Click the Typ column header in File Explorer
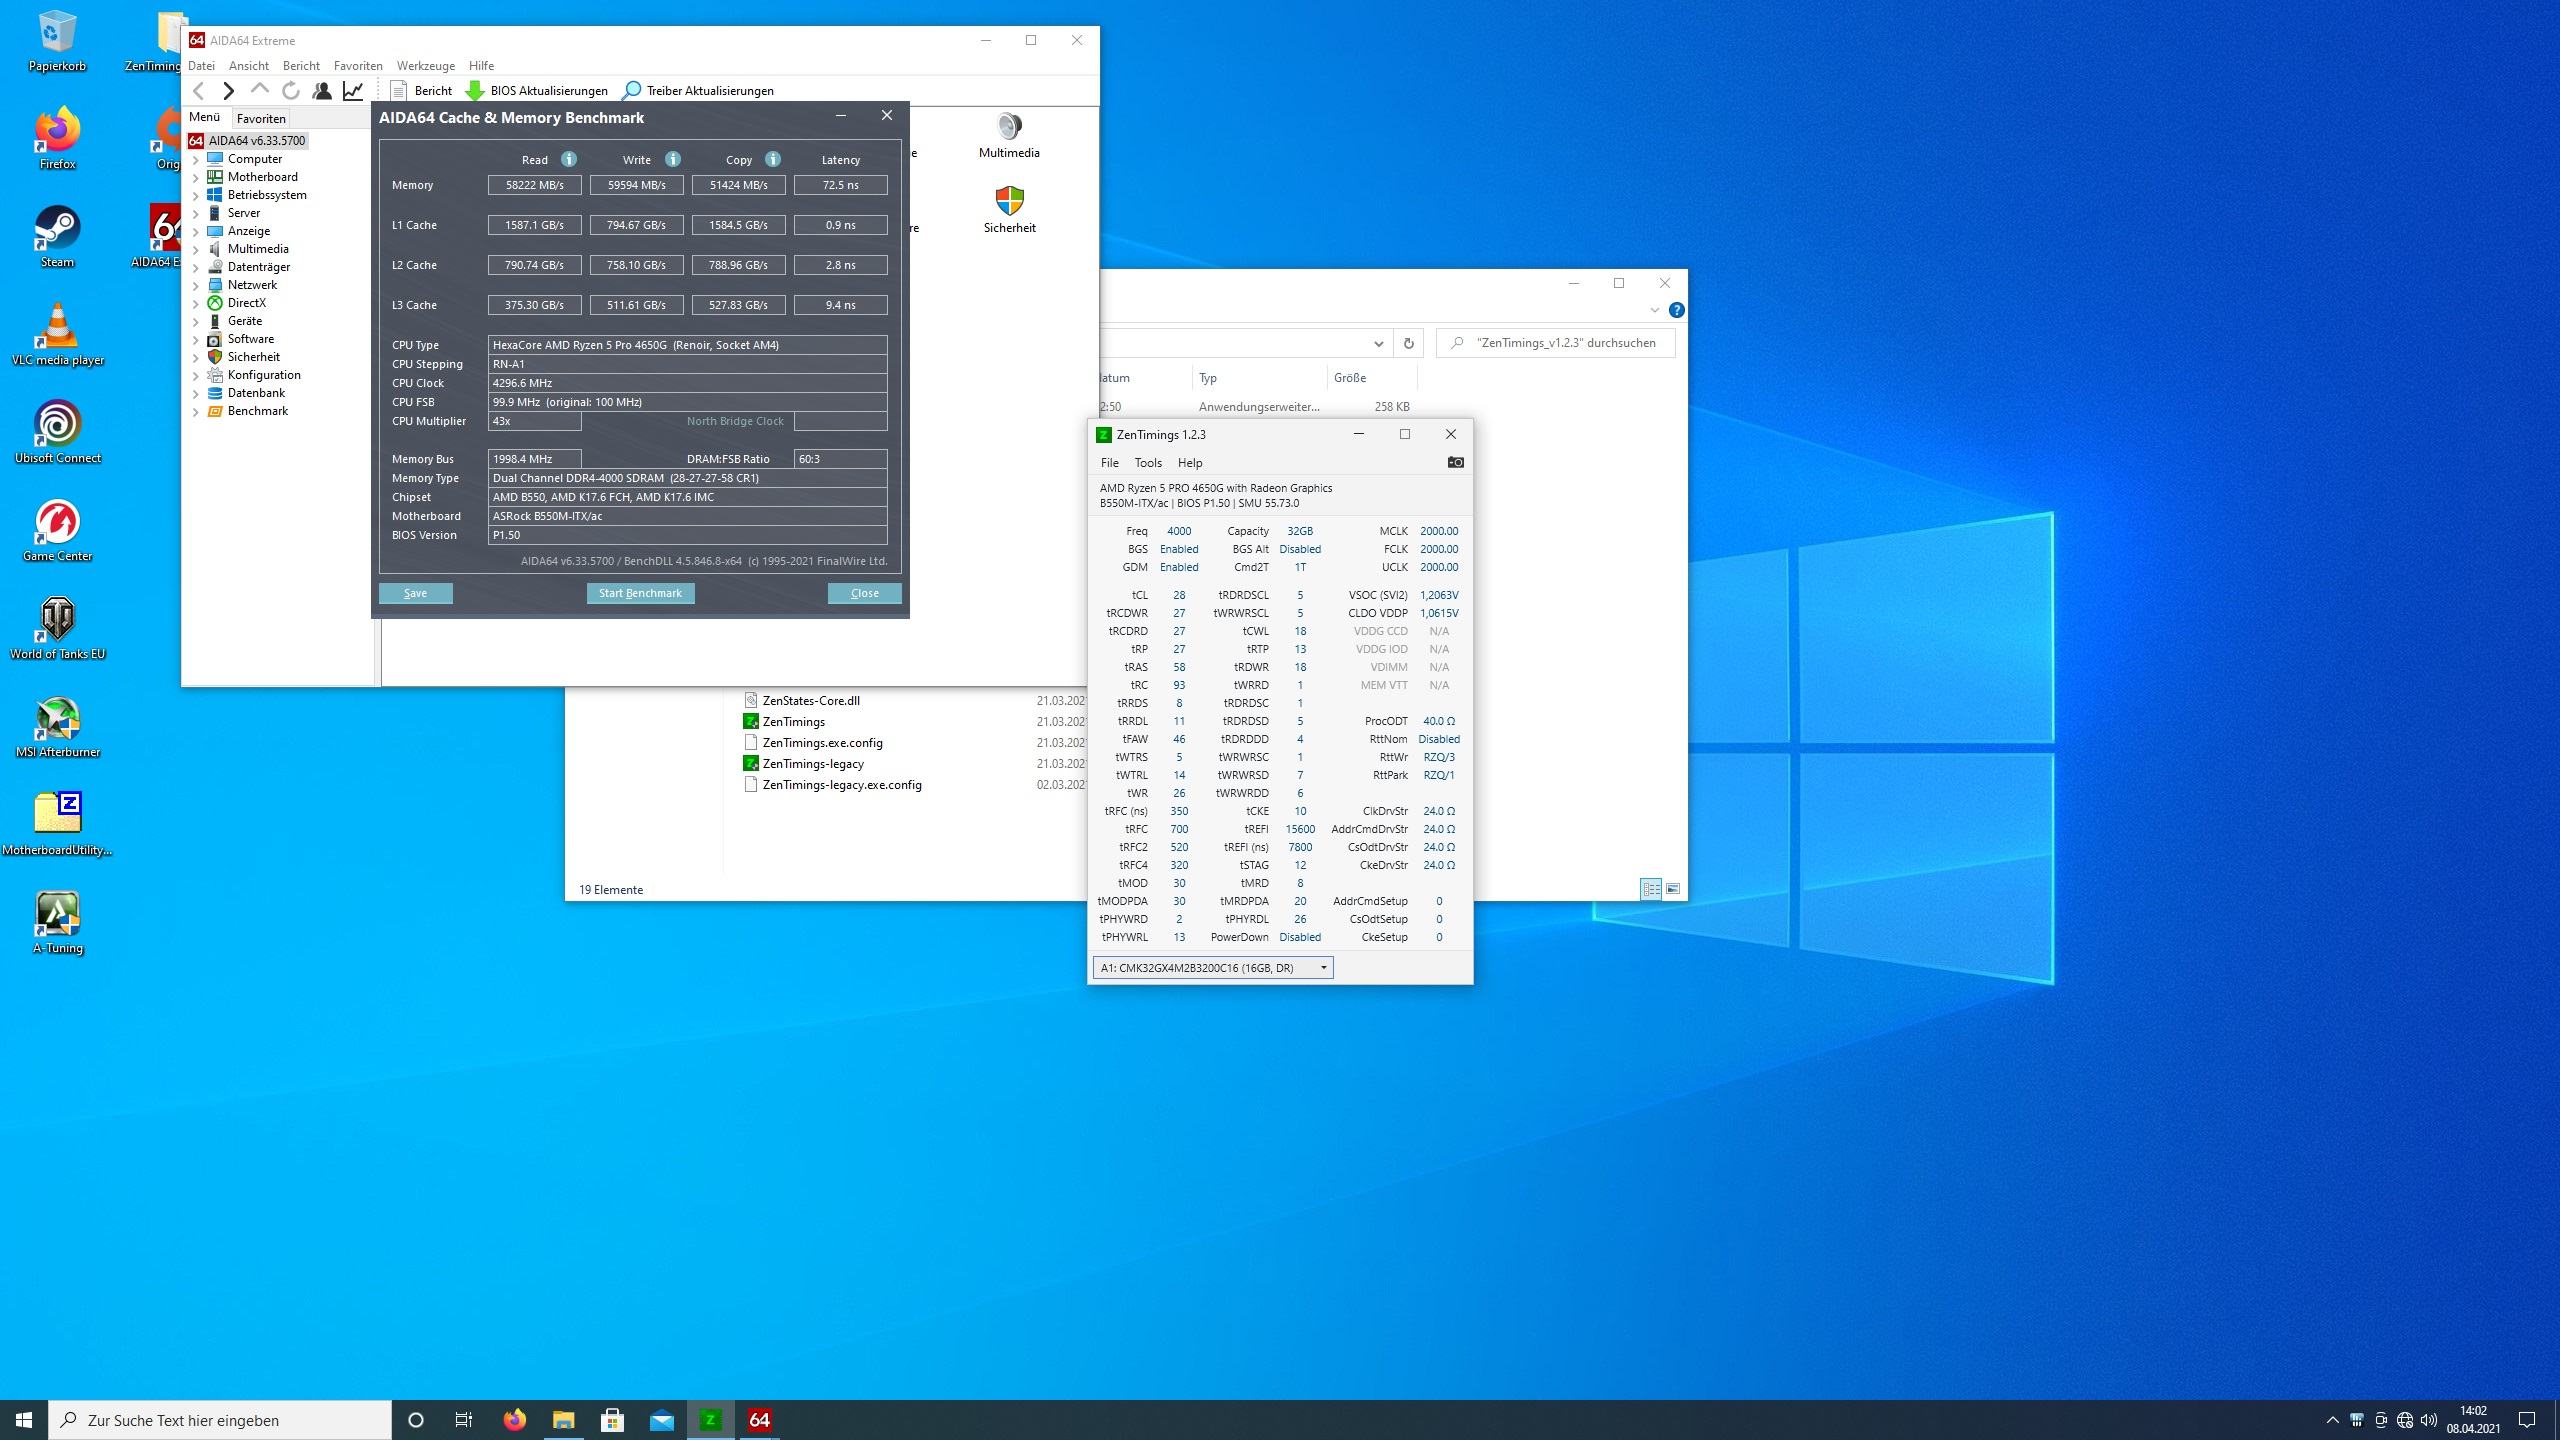Viewport: 2560px width, 1440px height. click(1260, 378)
